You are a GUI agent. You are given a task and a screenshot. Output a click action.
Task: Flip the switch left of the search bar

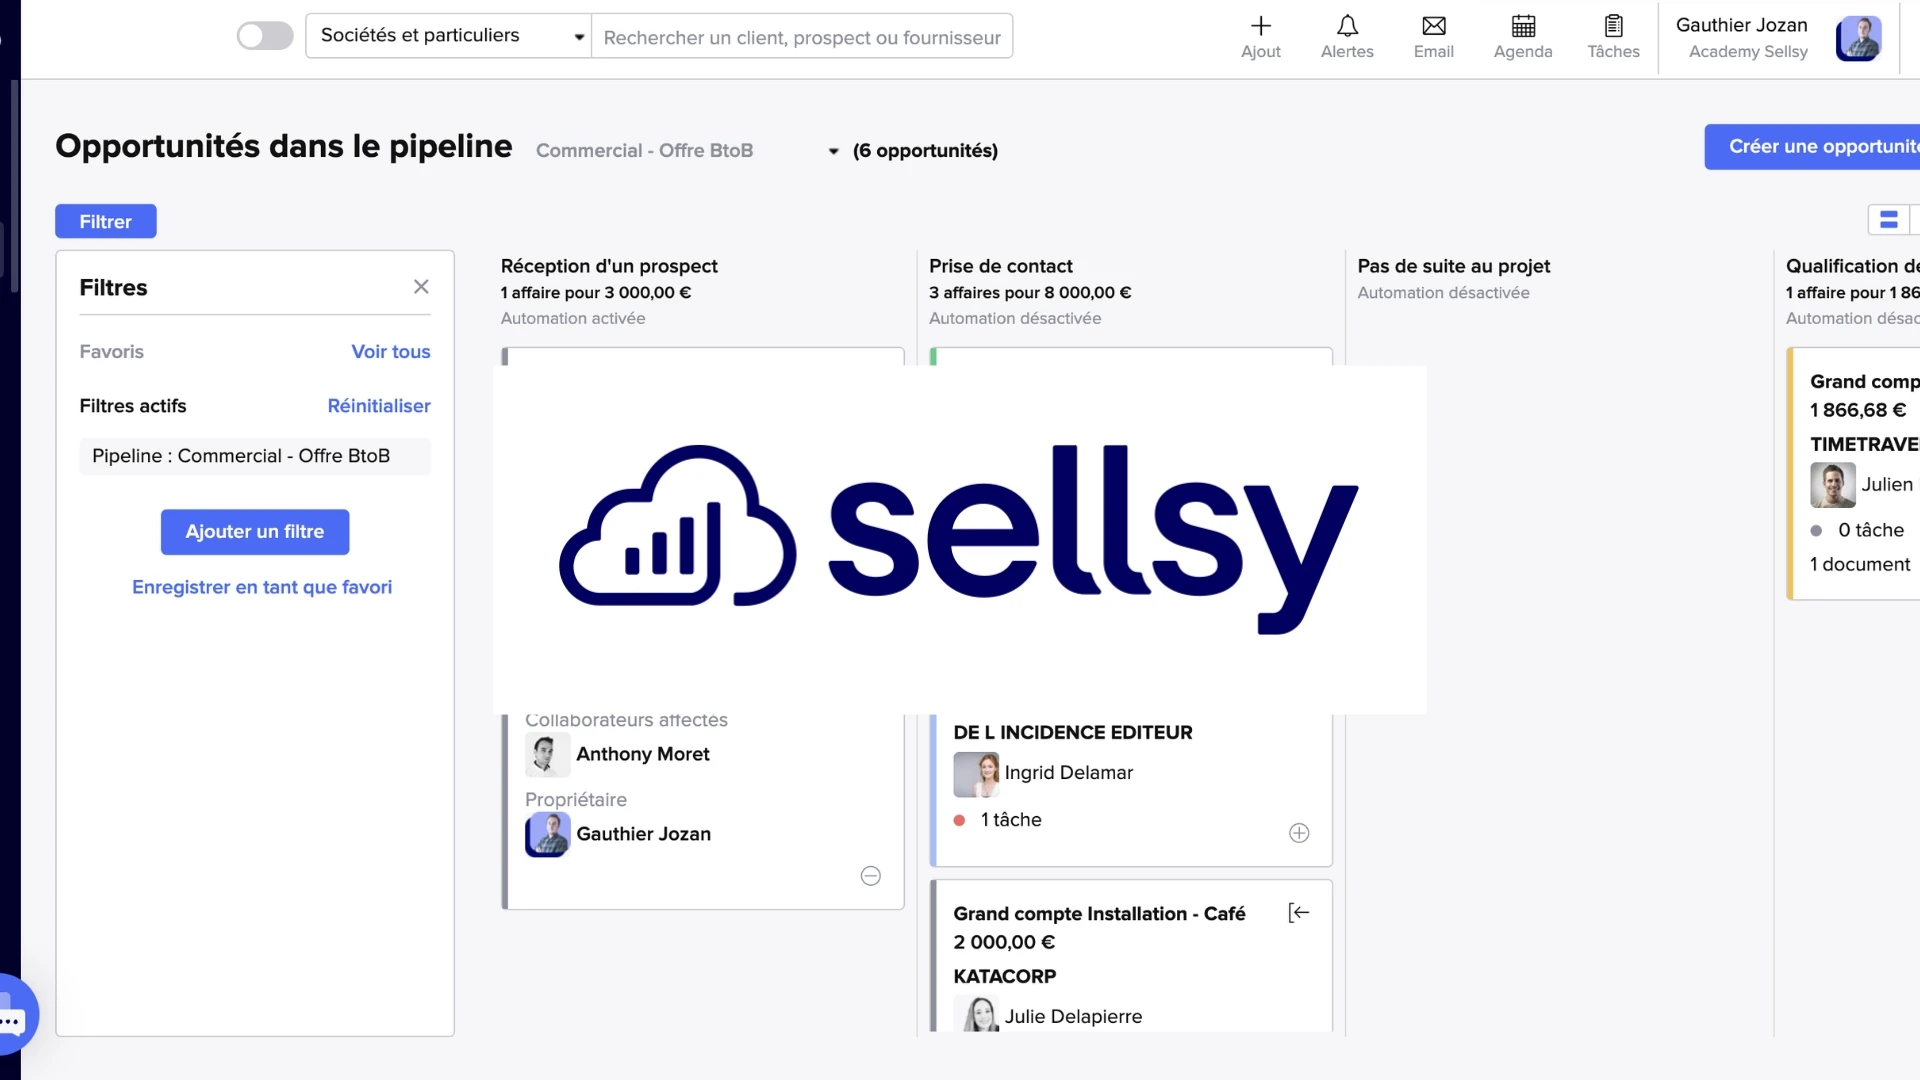(x=264, y=35)
